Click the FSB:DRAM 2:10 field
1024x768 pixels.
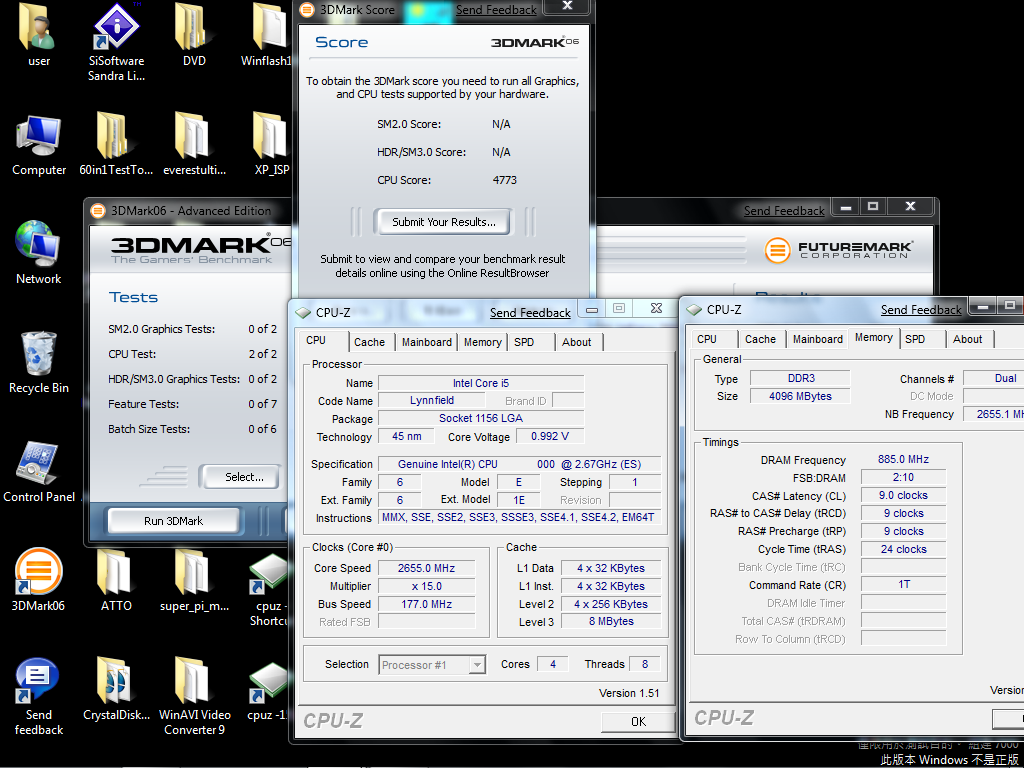tap(903, 477)
